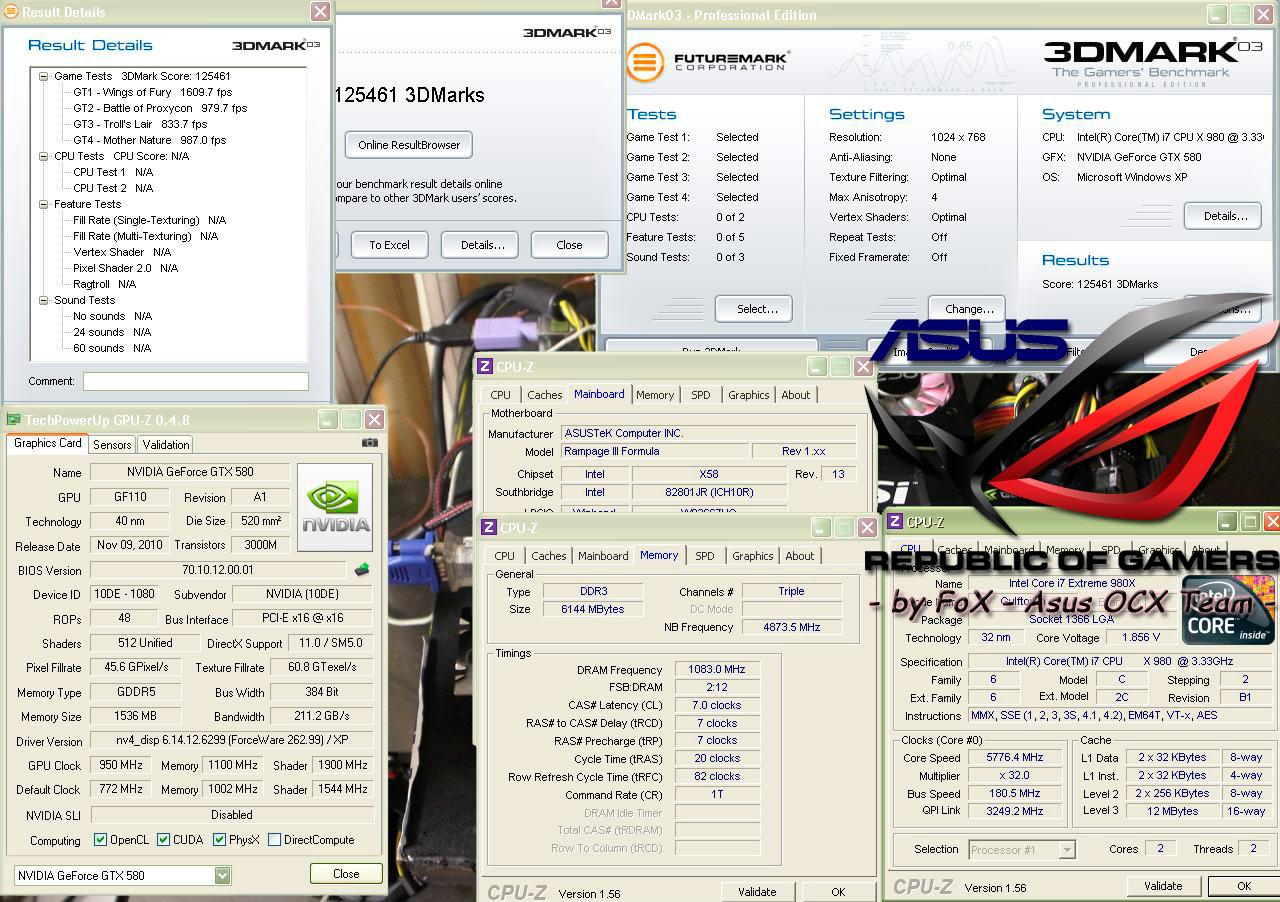Click the Z icon of CPU-Z Mainboard window
Image resolution: width=1280 pixels, height=902 pixels.
(485, 367)
